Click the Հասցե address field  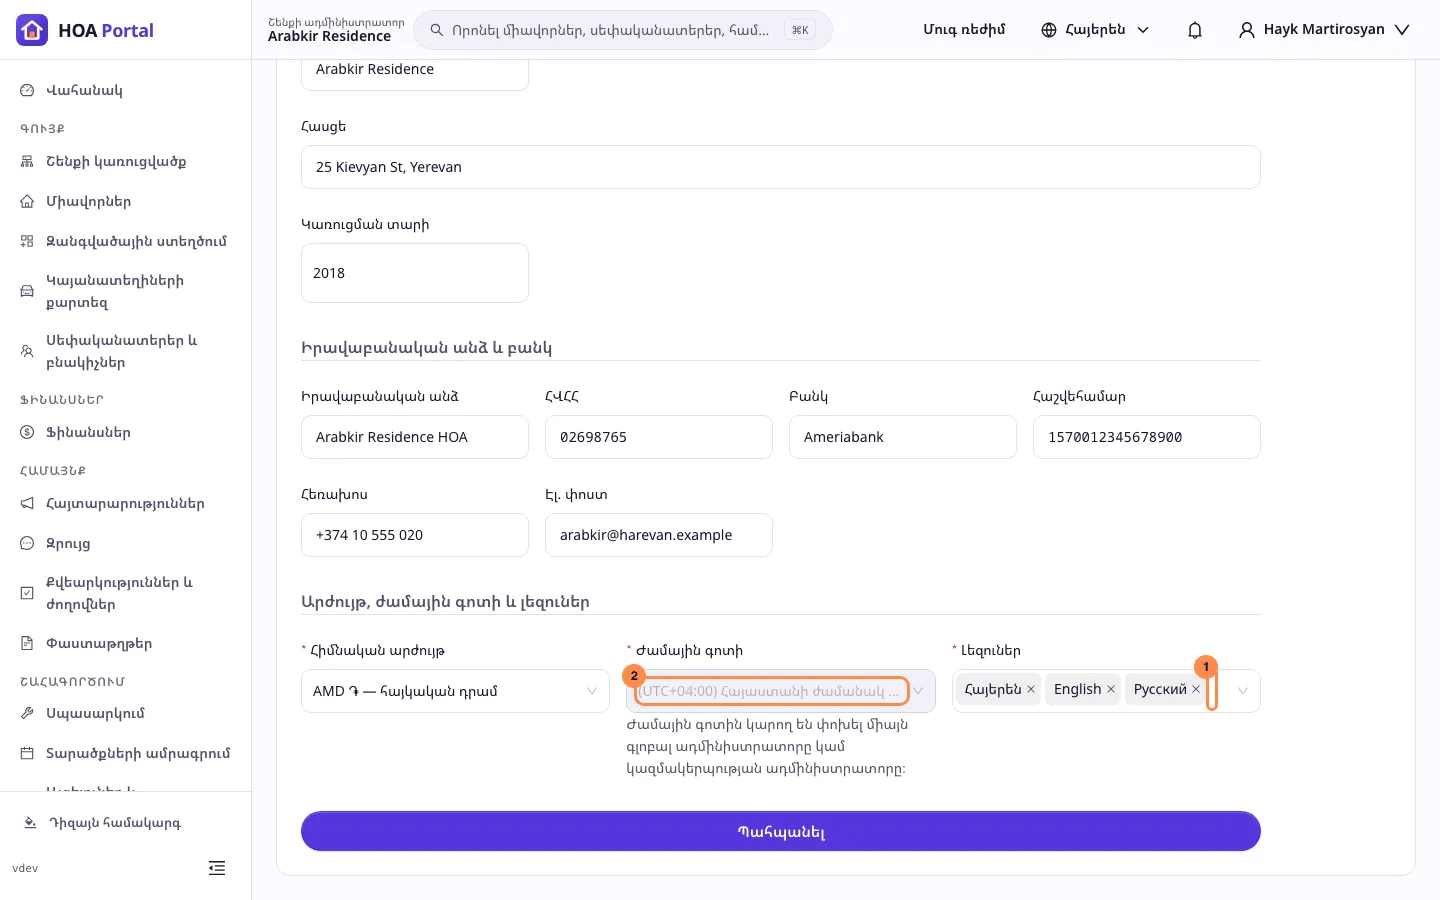click(x=781, y=167)
